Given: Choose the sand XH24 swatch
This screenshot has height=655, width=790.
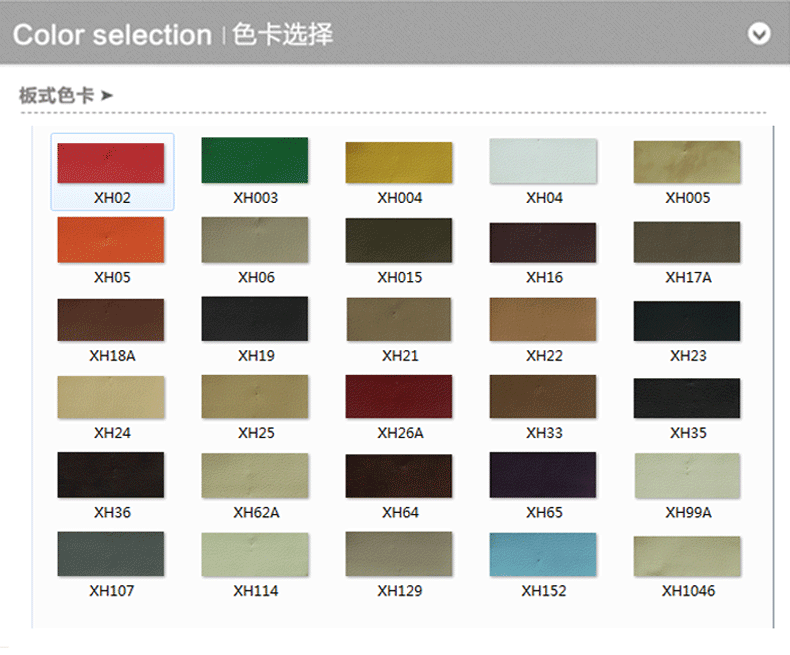Looking at the screenshot, I should pyautogui.click(x=111, y=397).
